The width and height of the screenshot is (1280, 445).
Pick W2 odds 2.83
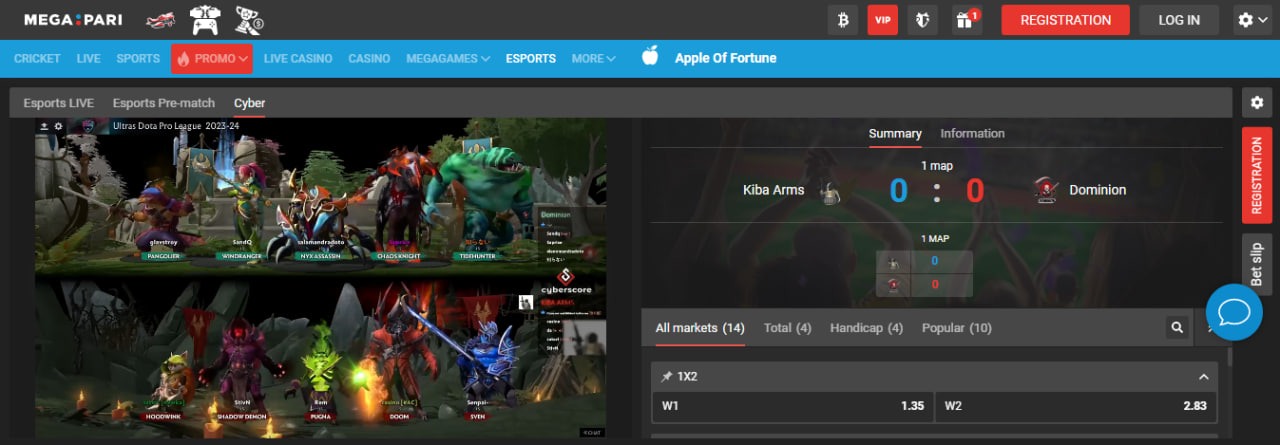1077,406
